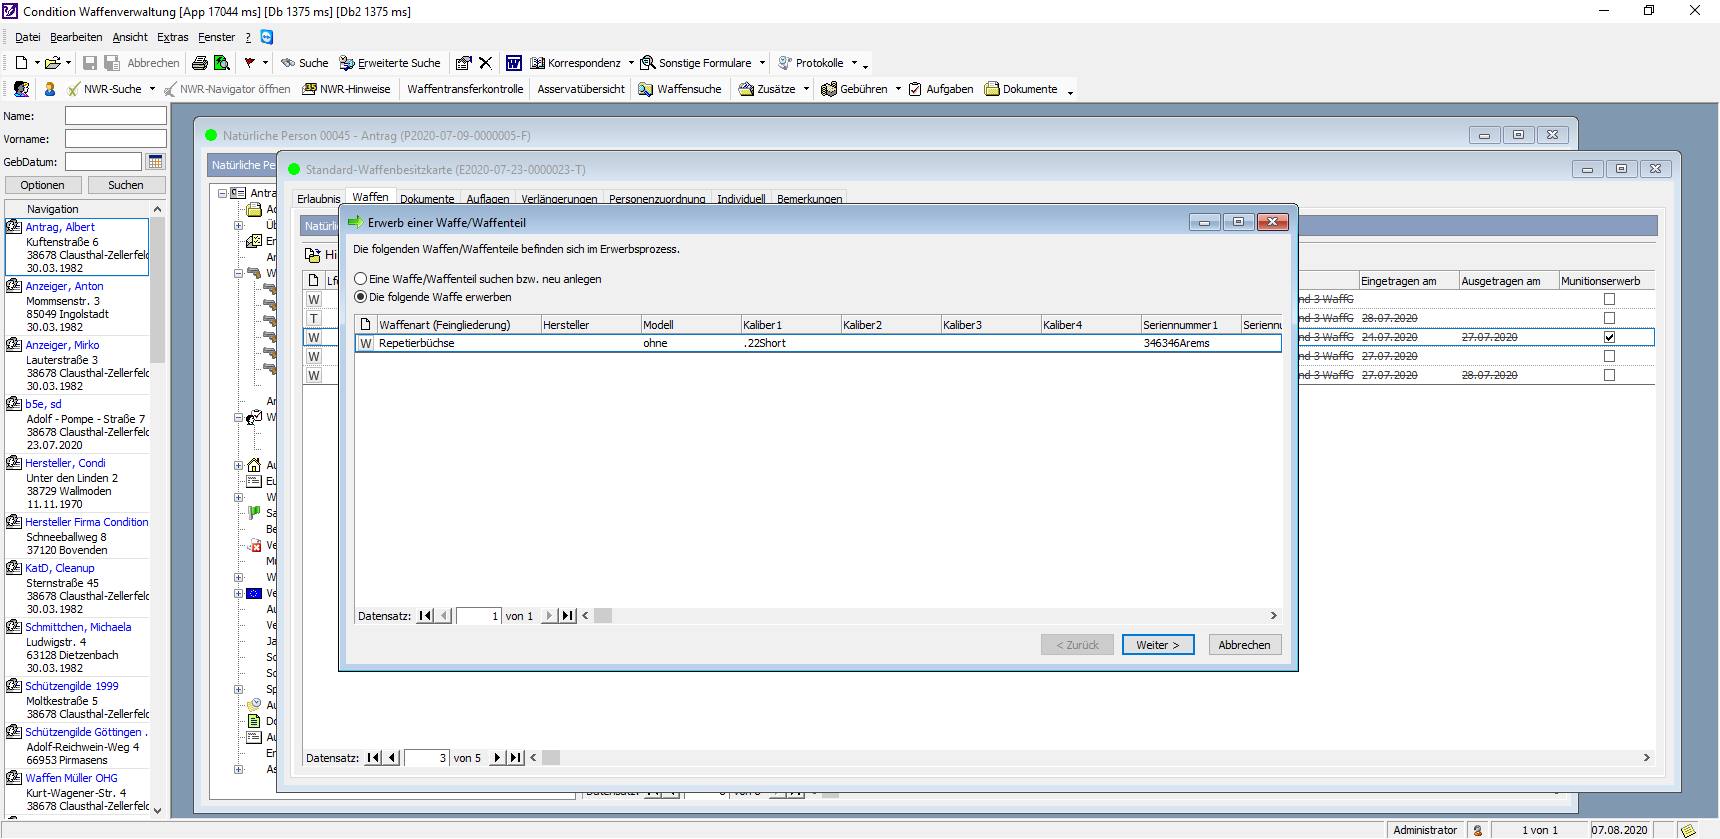Click the dialog's horizontal scrollbar thumb

click(x=603, y=616)
